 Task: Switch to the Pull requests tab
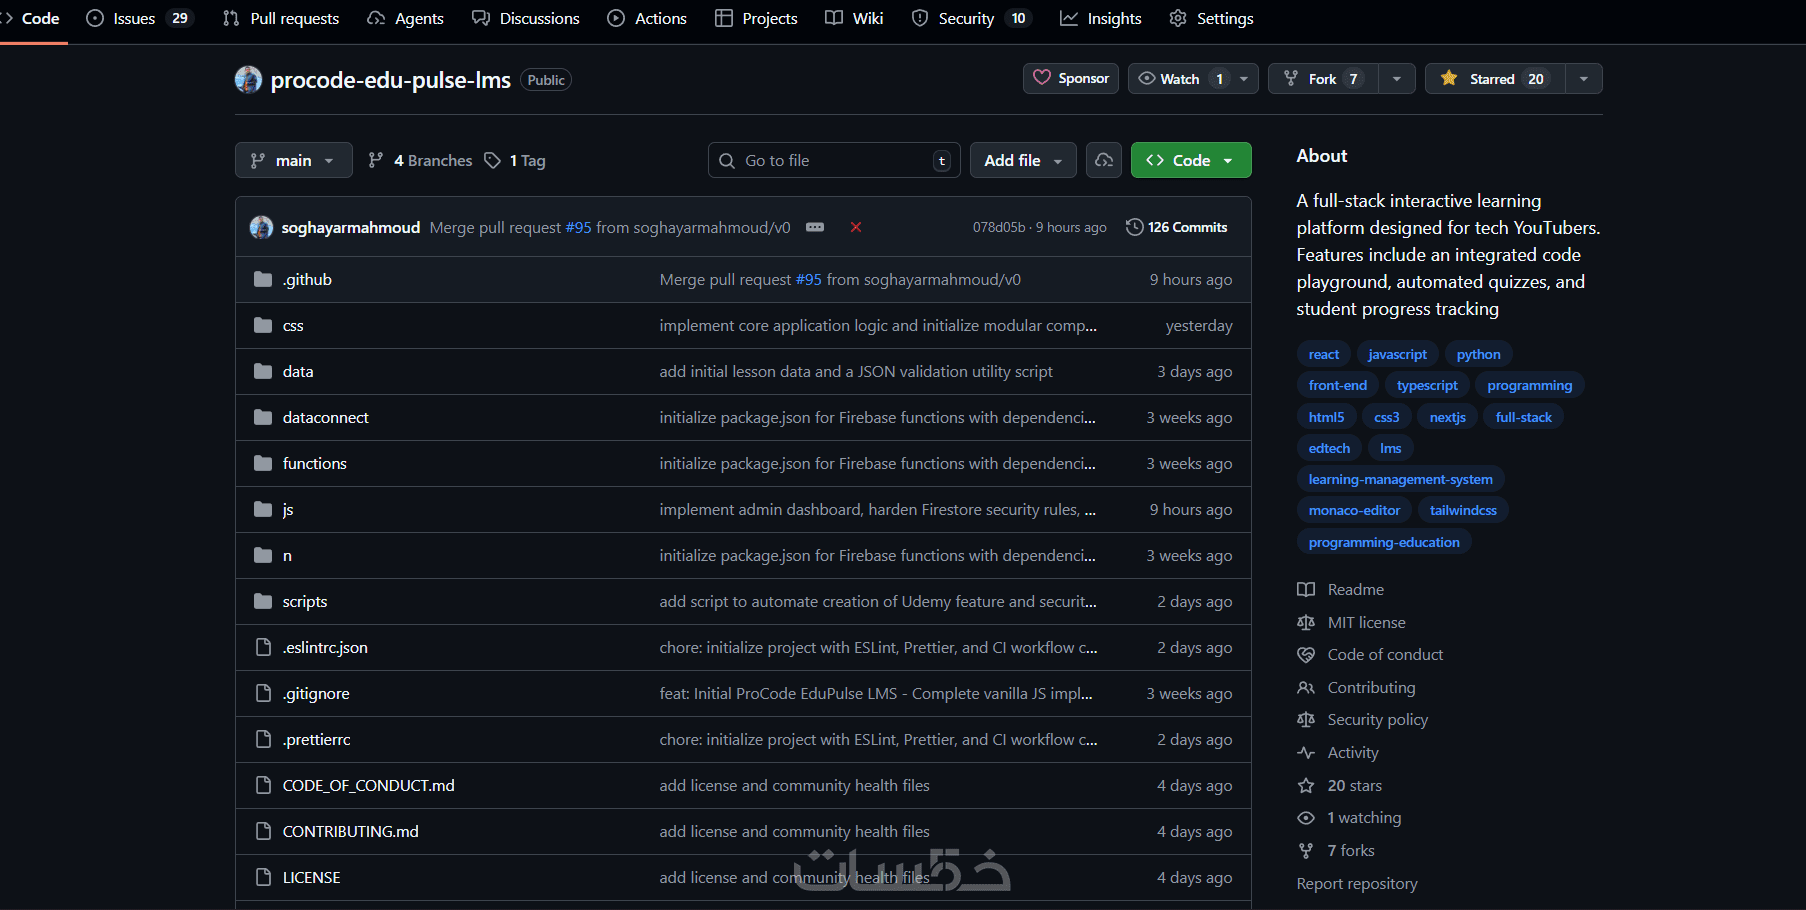coord(281,18)
